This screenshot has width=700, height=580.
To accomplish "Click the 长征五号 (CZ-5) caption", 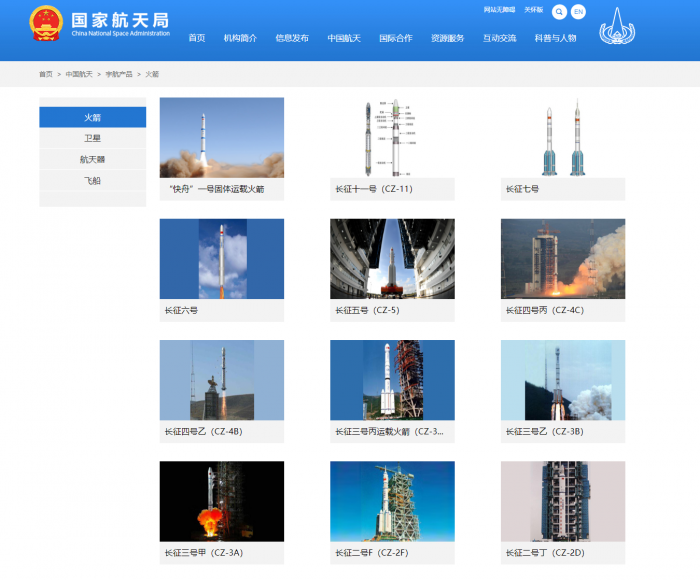I will pos(367,310).
